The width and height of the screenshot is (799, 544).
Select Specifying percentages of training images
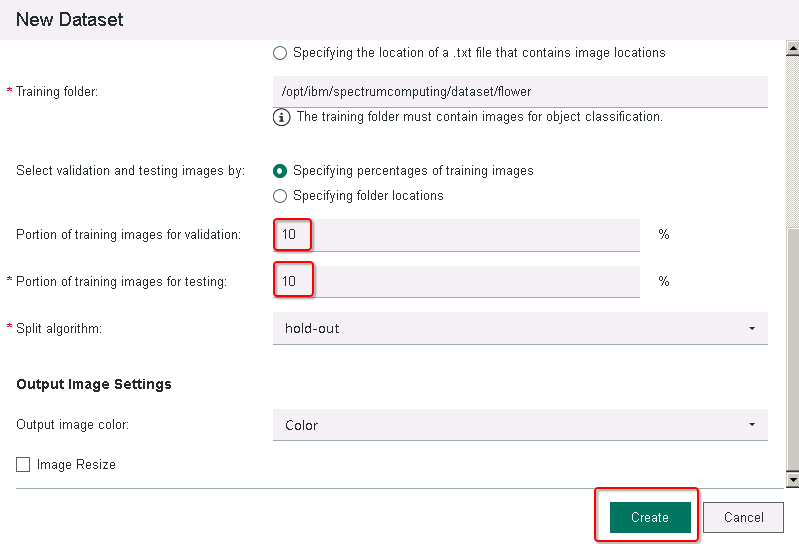click(x=280, y=171)
